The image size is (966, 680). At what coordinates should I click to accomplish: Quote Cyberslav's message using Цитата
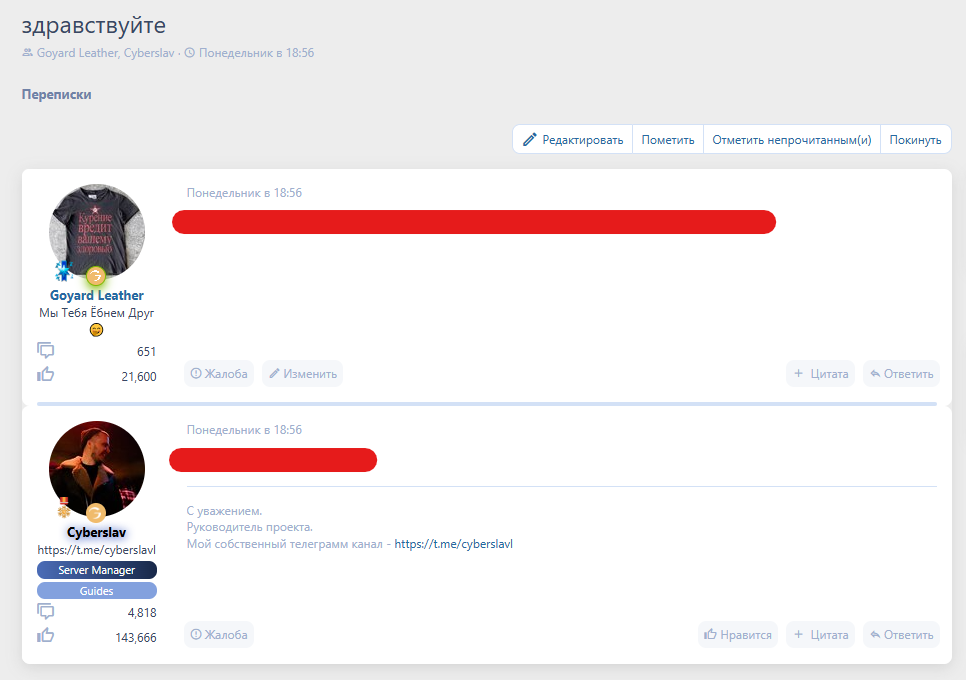pos(820,634)
